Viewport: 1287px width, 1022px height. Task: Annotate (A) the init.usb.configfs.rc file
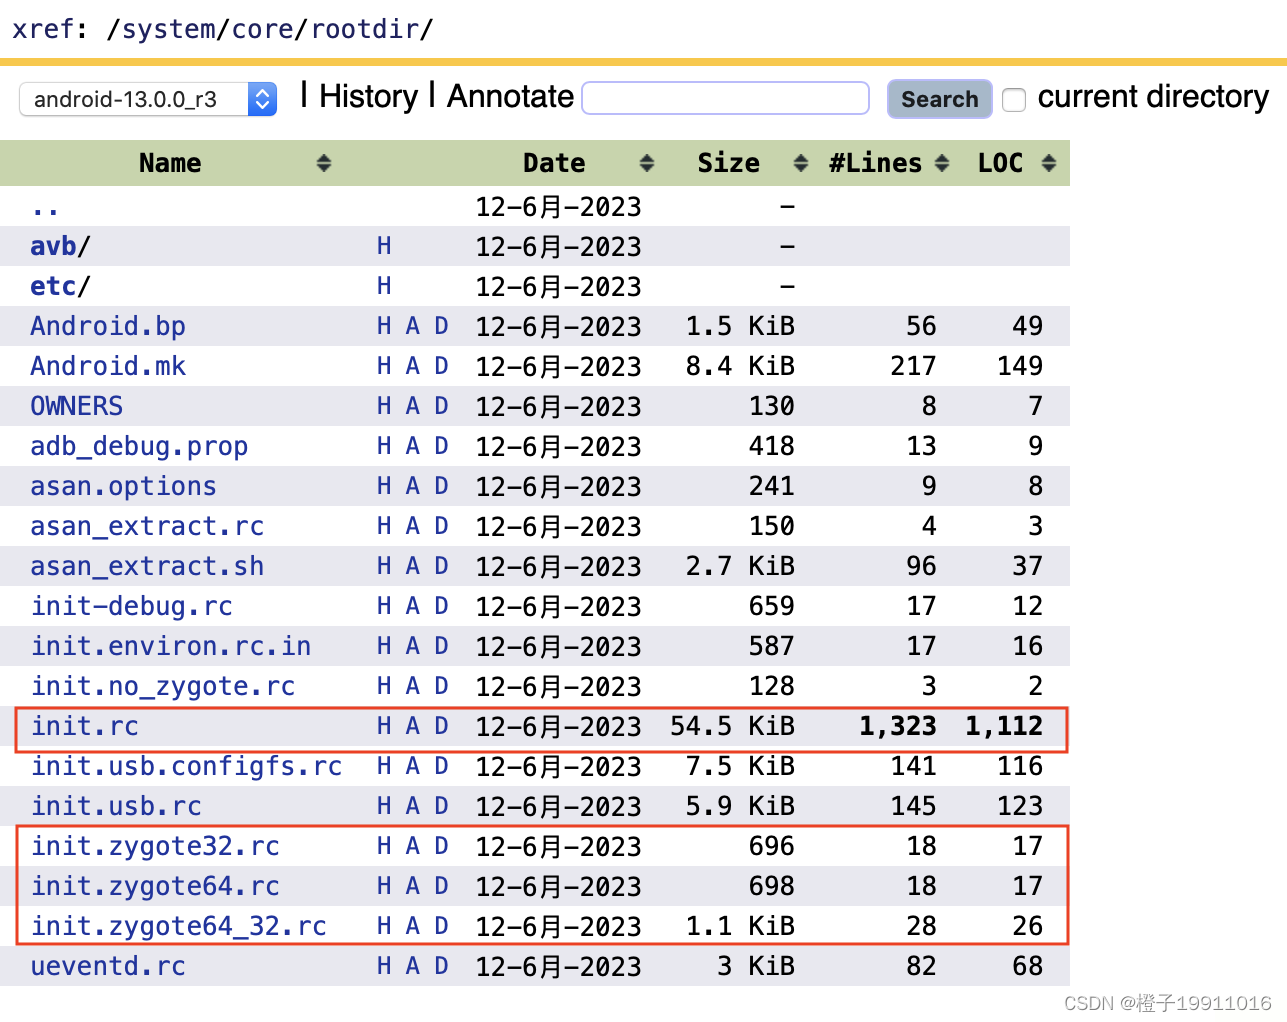pos(413,766)
